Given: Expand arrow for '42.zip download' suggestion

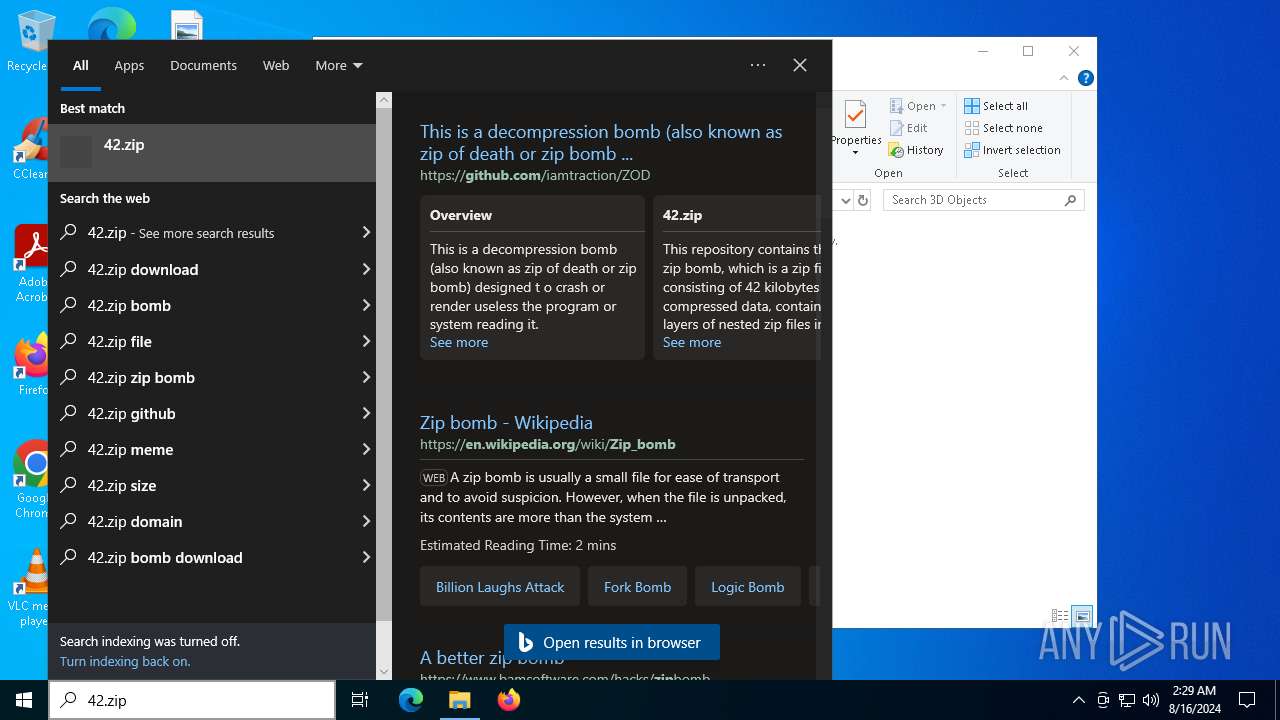Looking at the screenshot, I should coord(366,269).
